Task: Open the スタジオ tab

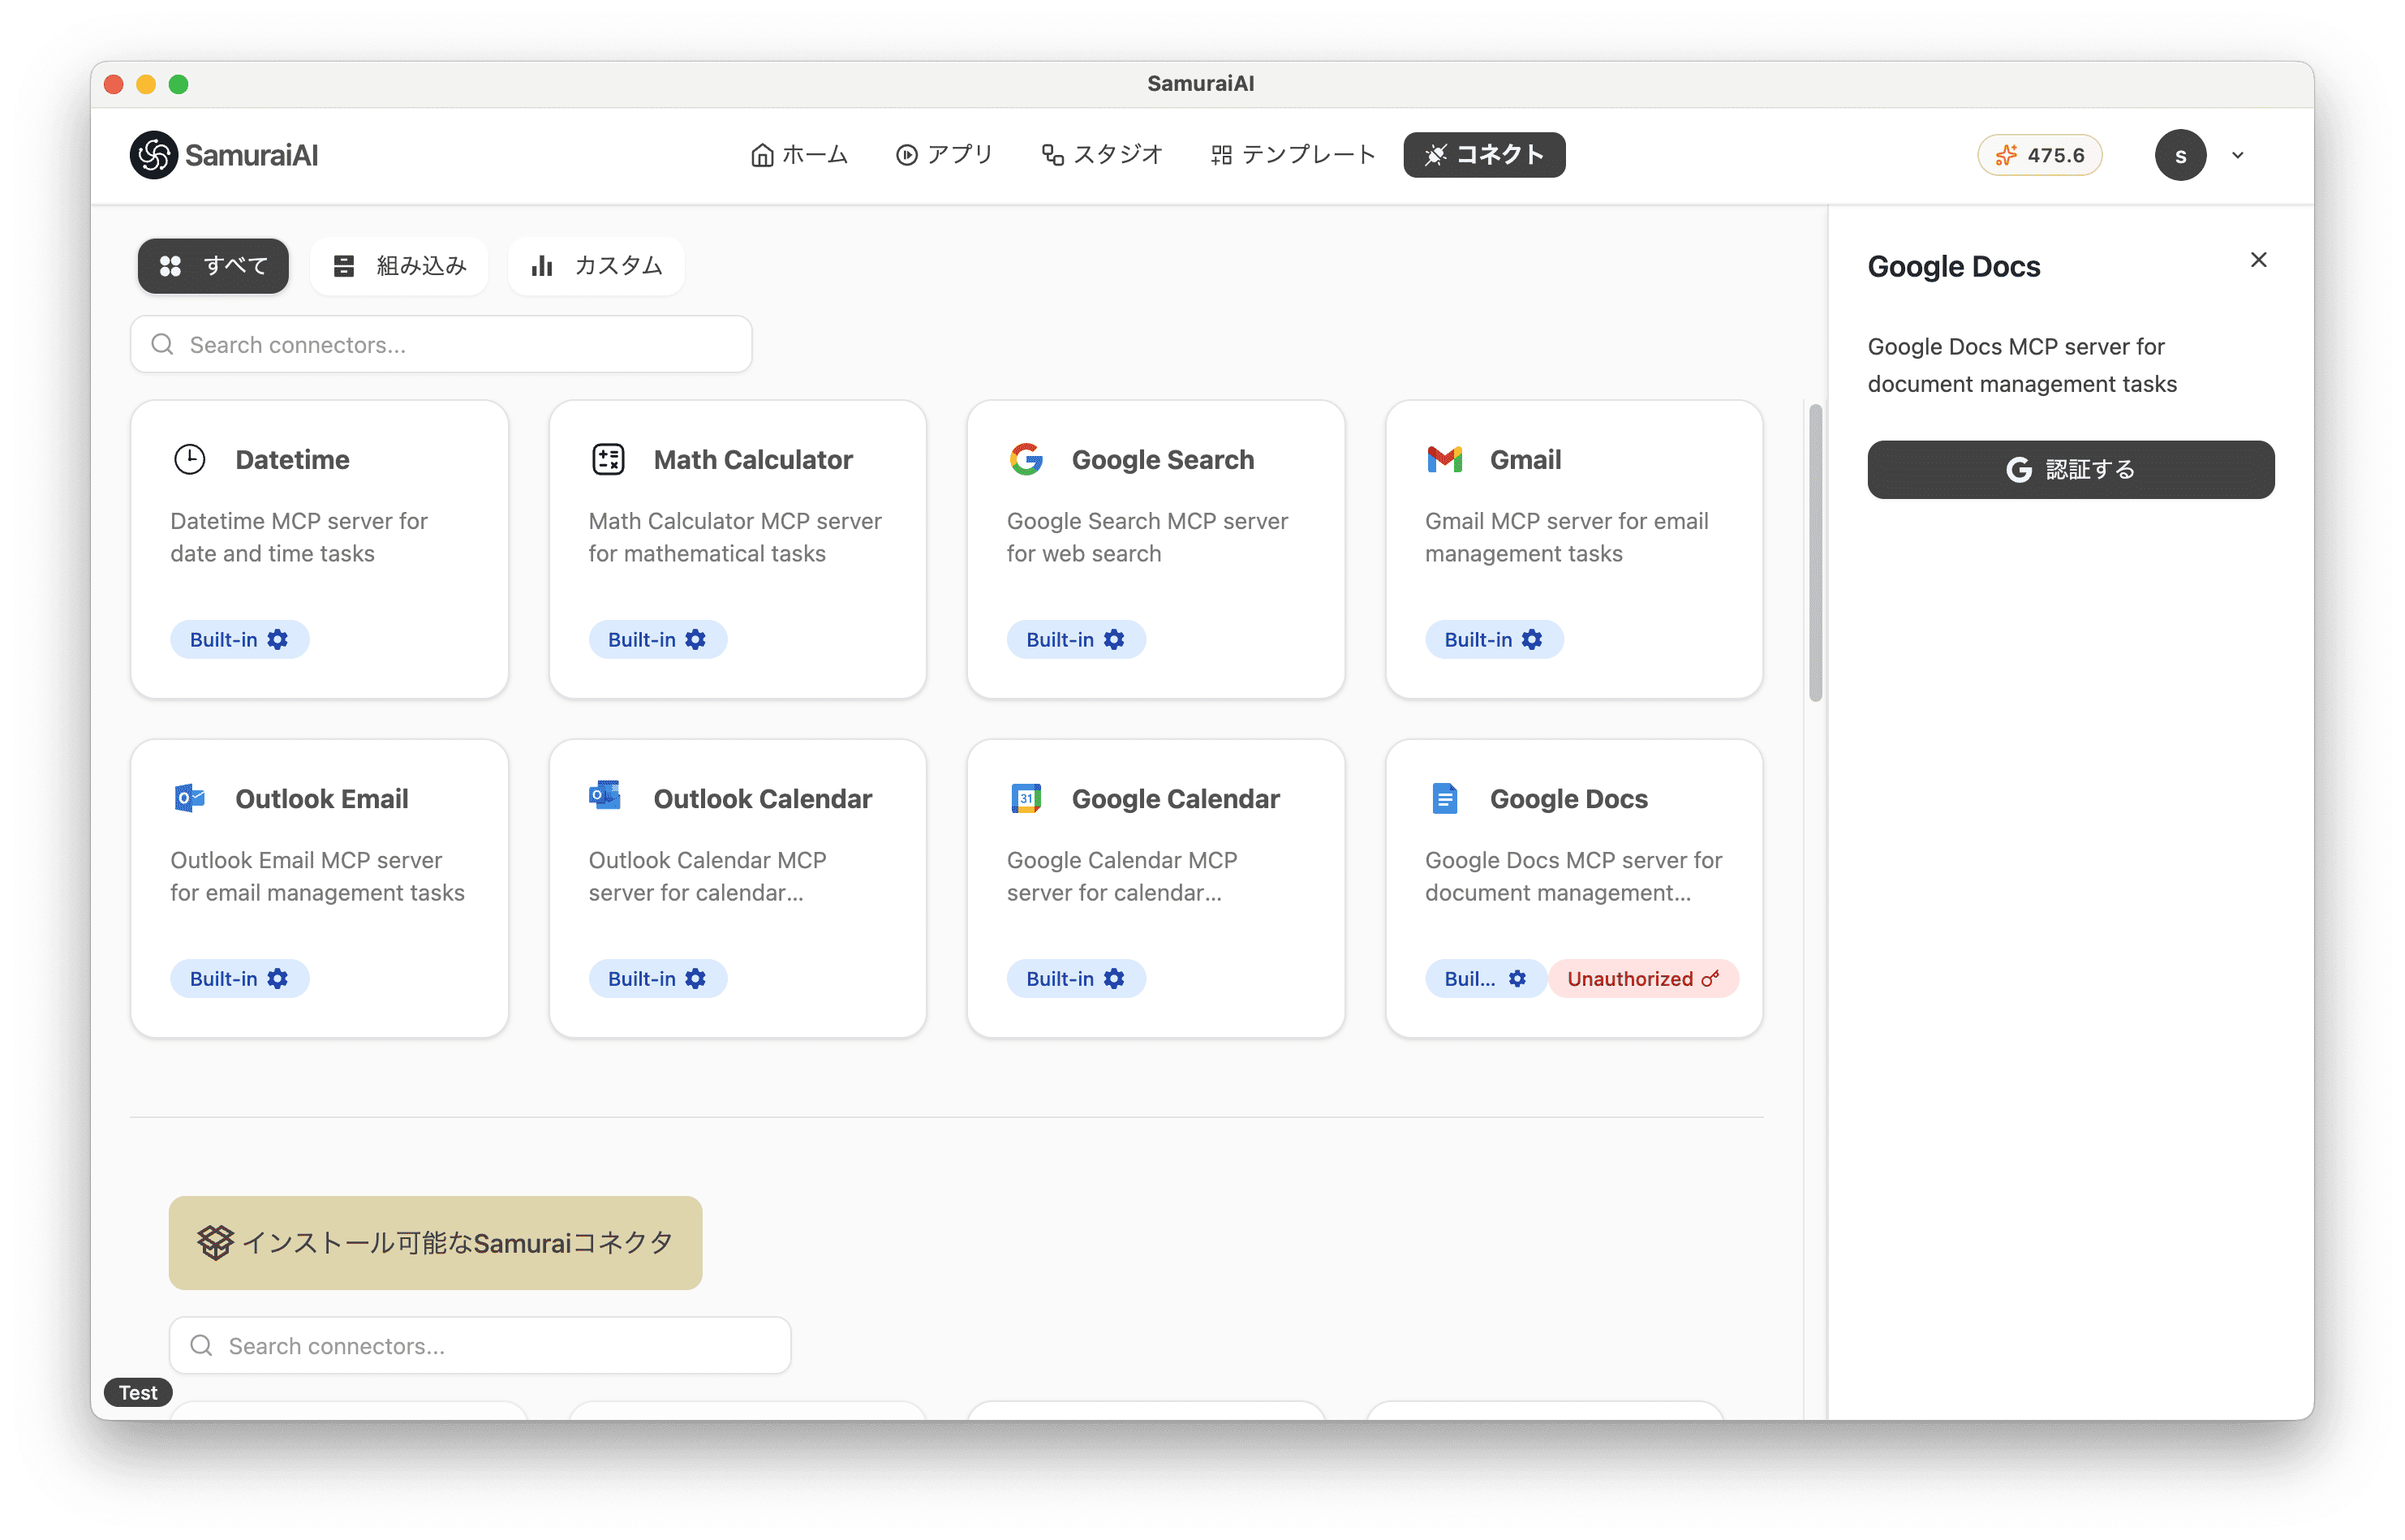Action: tap(1102, 155)
